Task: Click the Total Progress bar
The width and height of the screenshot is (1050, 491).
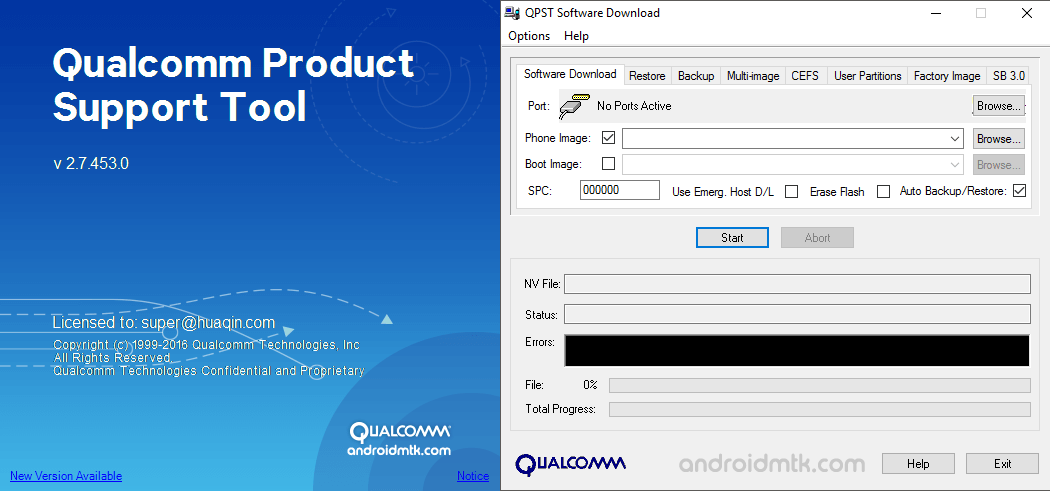Action: [819, 409]
